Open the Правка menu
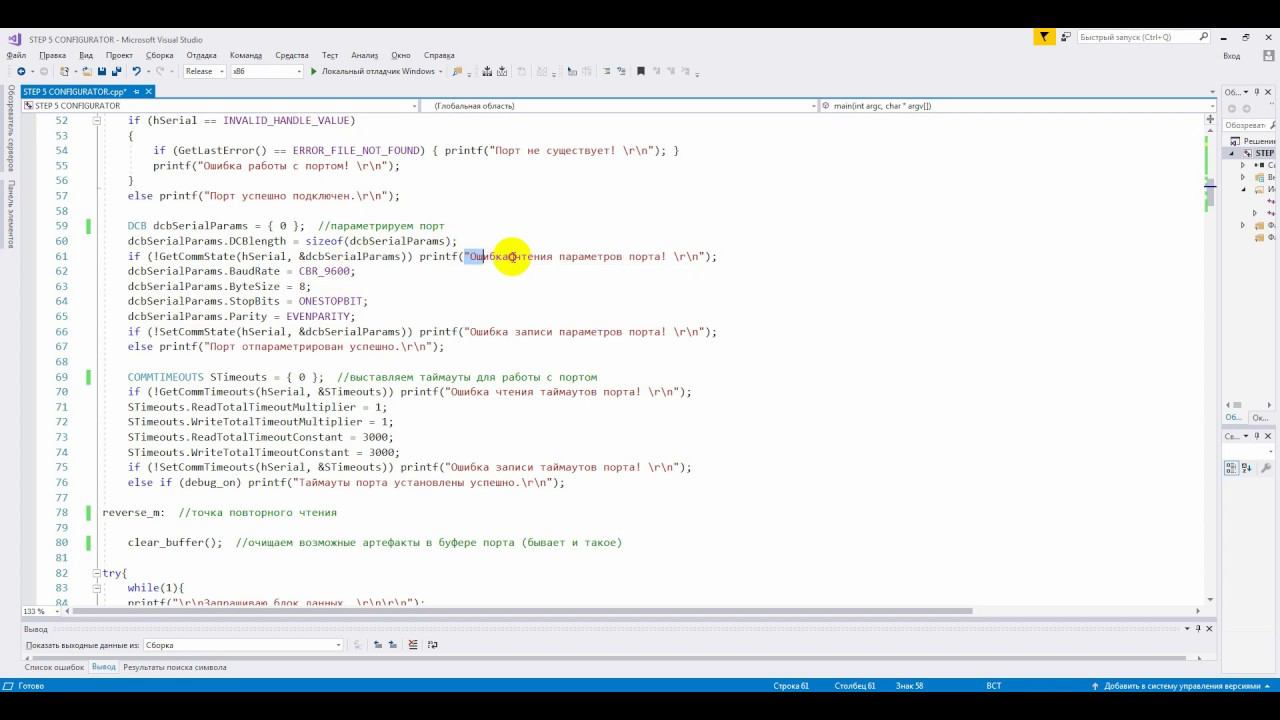Image resolution: width=1280 pixels, height=720 pixels. tap(53, 56)
